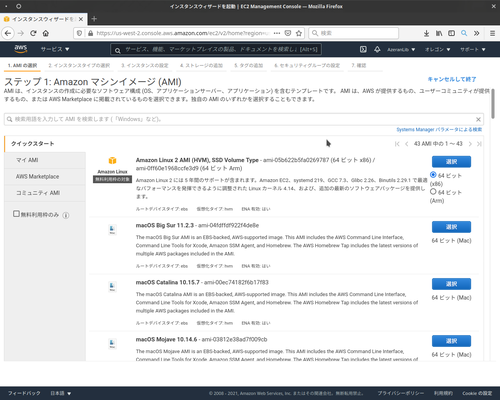Image resolution: width=500 pixels, height=400 pixels.
Task: Open the page actions three-dot menu
Action: coord(277,33)
